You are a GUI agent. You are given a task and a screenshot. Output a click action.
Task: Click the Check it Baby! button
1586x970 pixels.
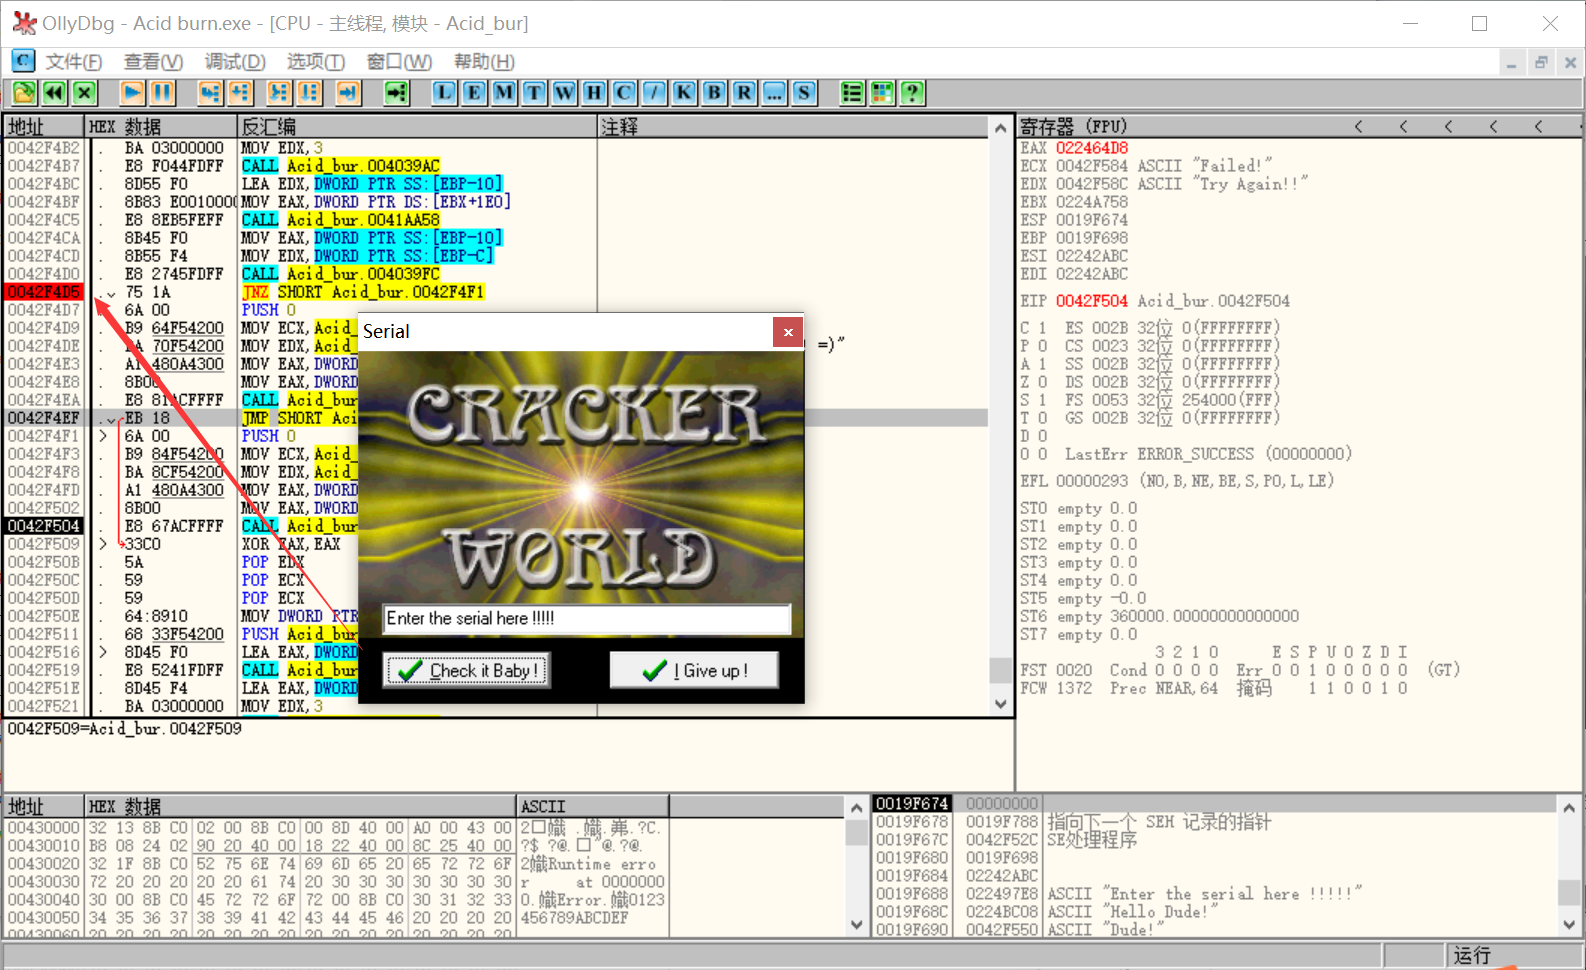coord(468,670)
